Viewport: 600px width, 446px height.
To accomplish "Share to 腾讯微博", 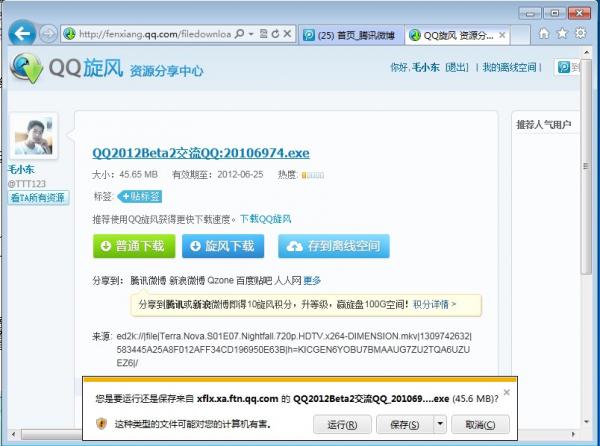I will point(148,280).
